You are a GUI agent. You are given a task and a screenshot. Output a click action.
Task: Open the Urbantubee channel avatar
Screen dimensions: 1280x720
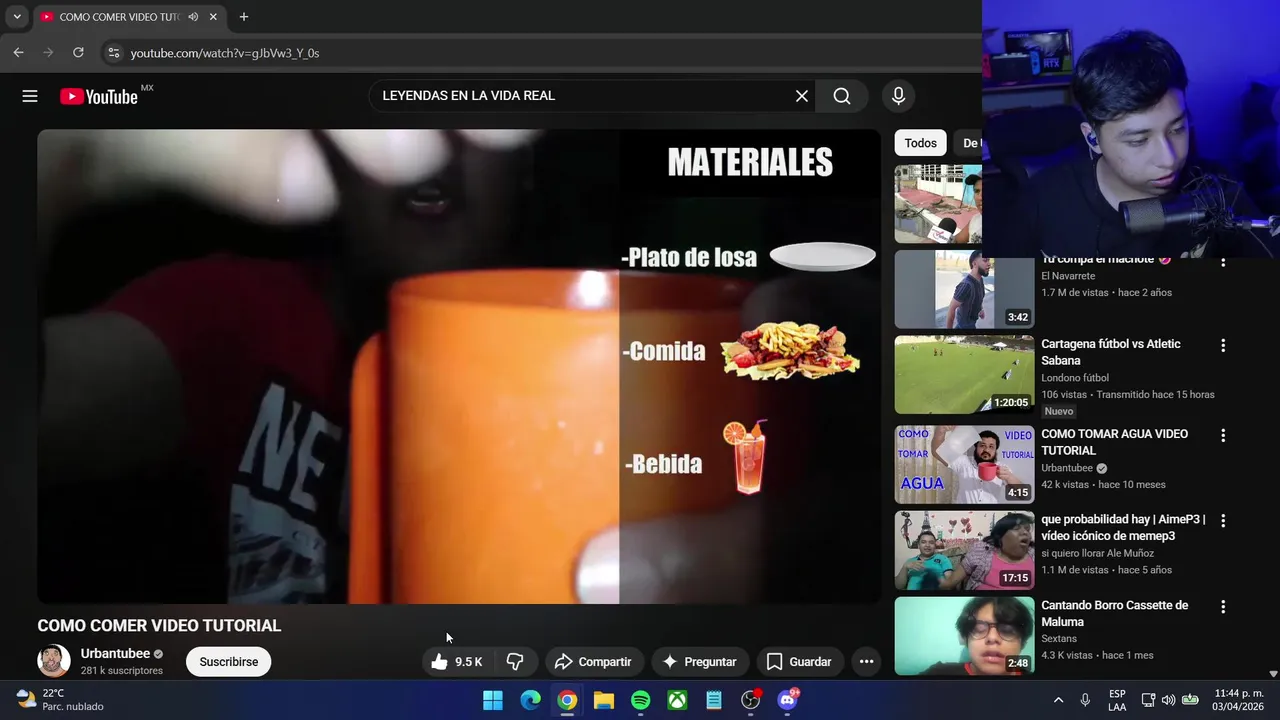coord(54,661)
